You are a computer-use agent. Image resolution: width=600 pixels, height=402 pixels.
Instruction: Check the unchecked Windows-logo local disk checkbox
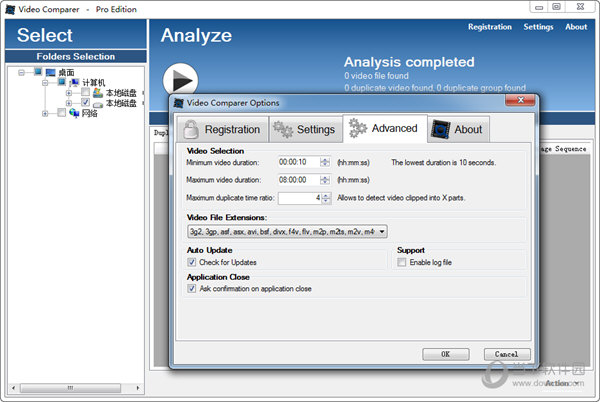coord(85,92)
